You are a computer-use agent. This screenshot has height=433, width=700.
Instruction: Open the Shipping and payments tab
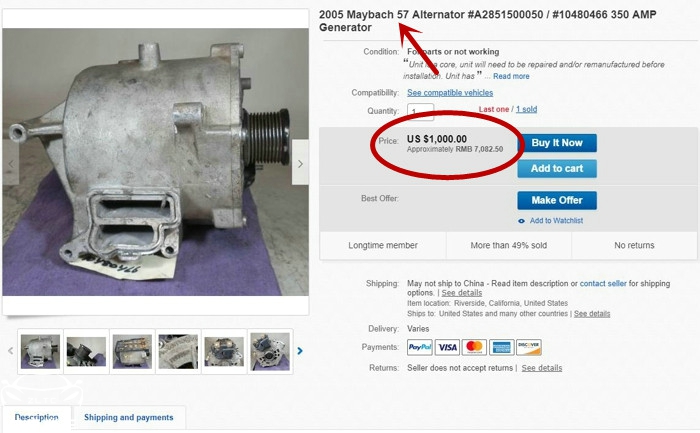click(x=129, y=417)
